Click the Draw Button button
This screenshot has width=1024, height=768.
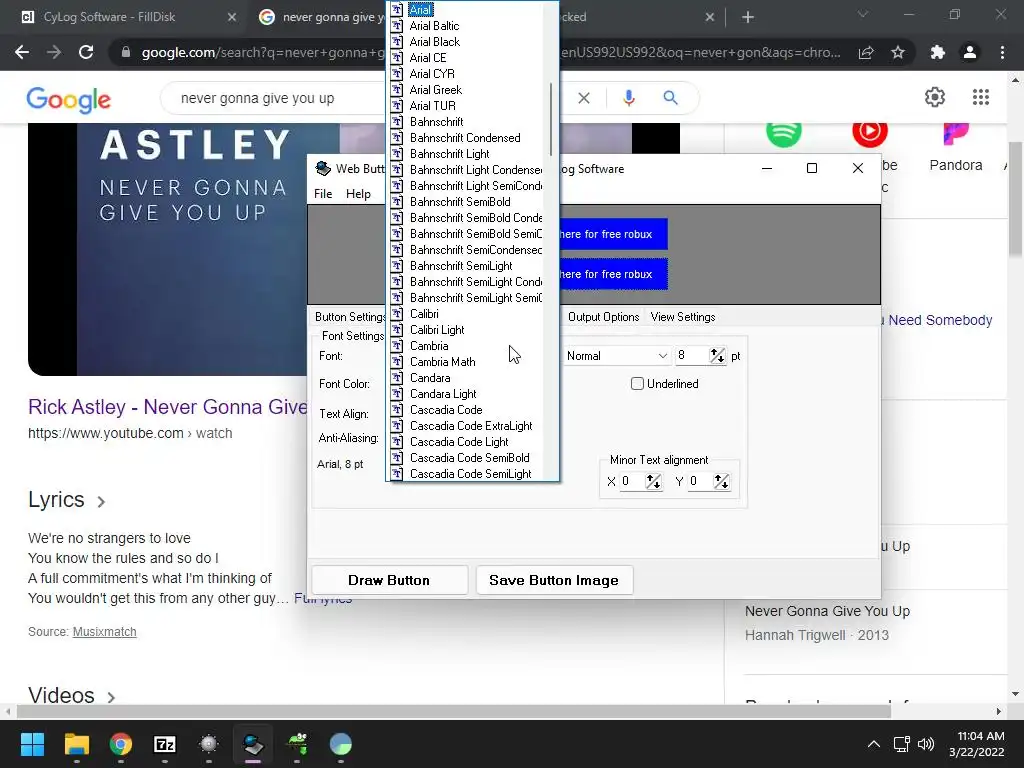389,581
